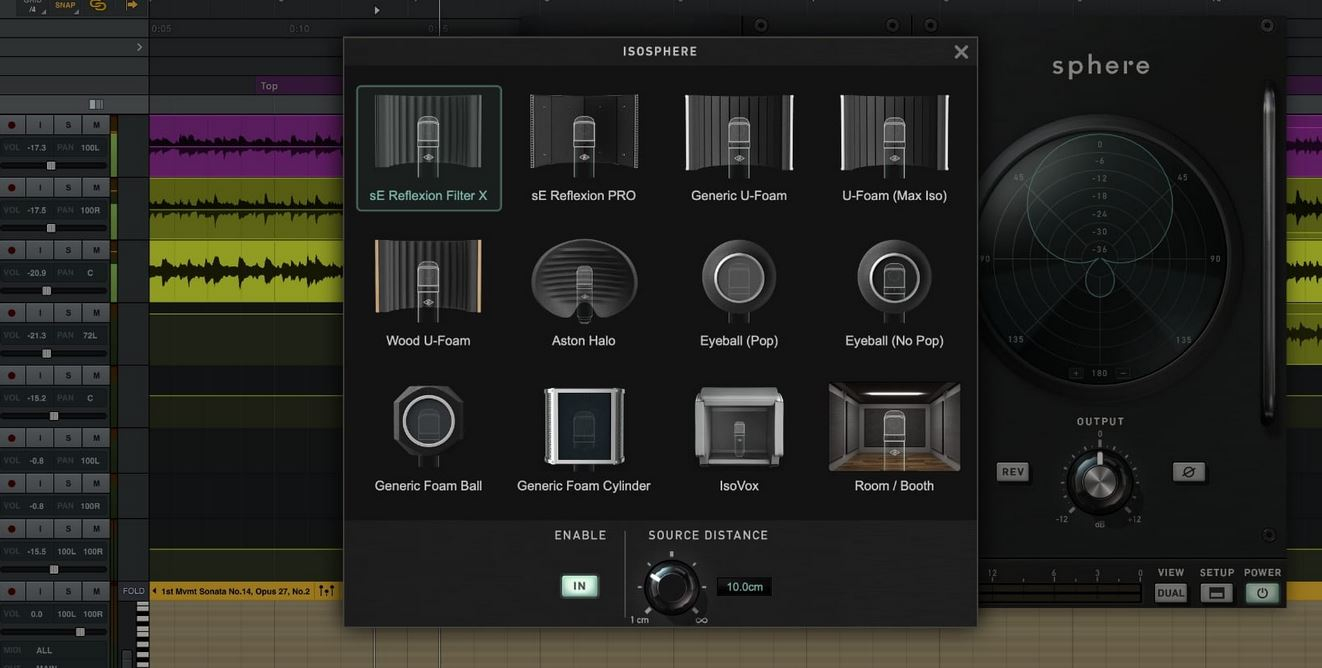
Task: Close the IsoSphere dialog
Action: click(961, 52)
